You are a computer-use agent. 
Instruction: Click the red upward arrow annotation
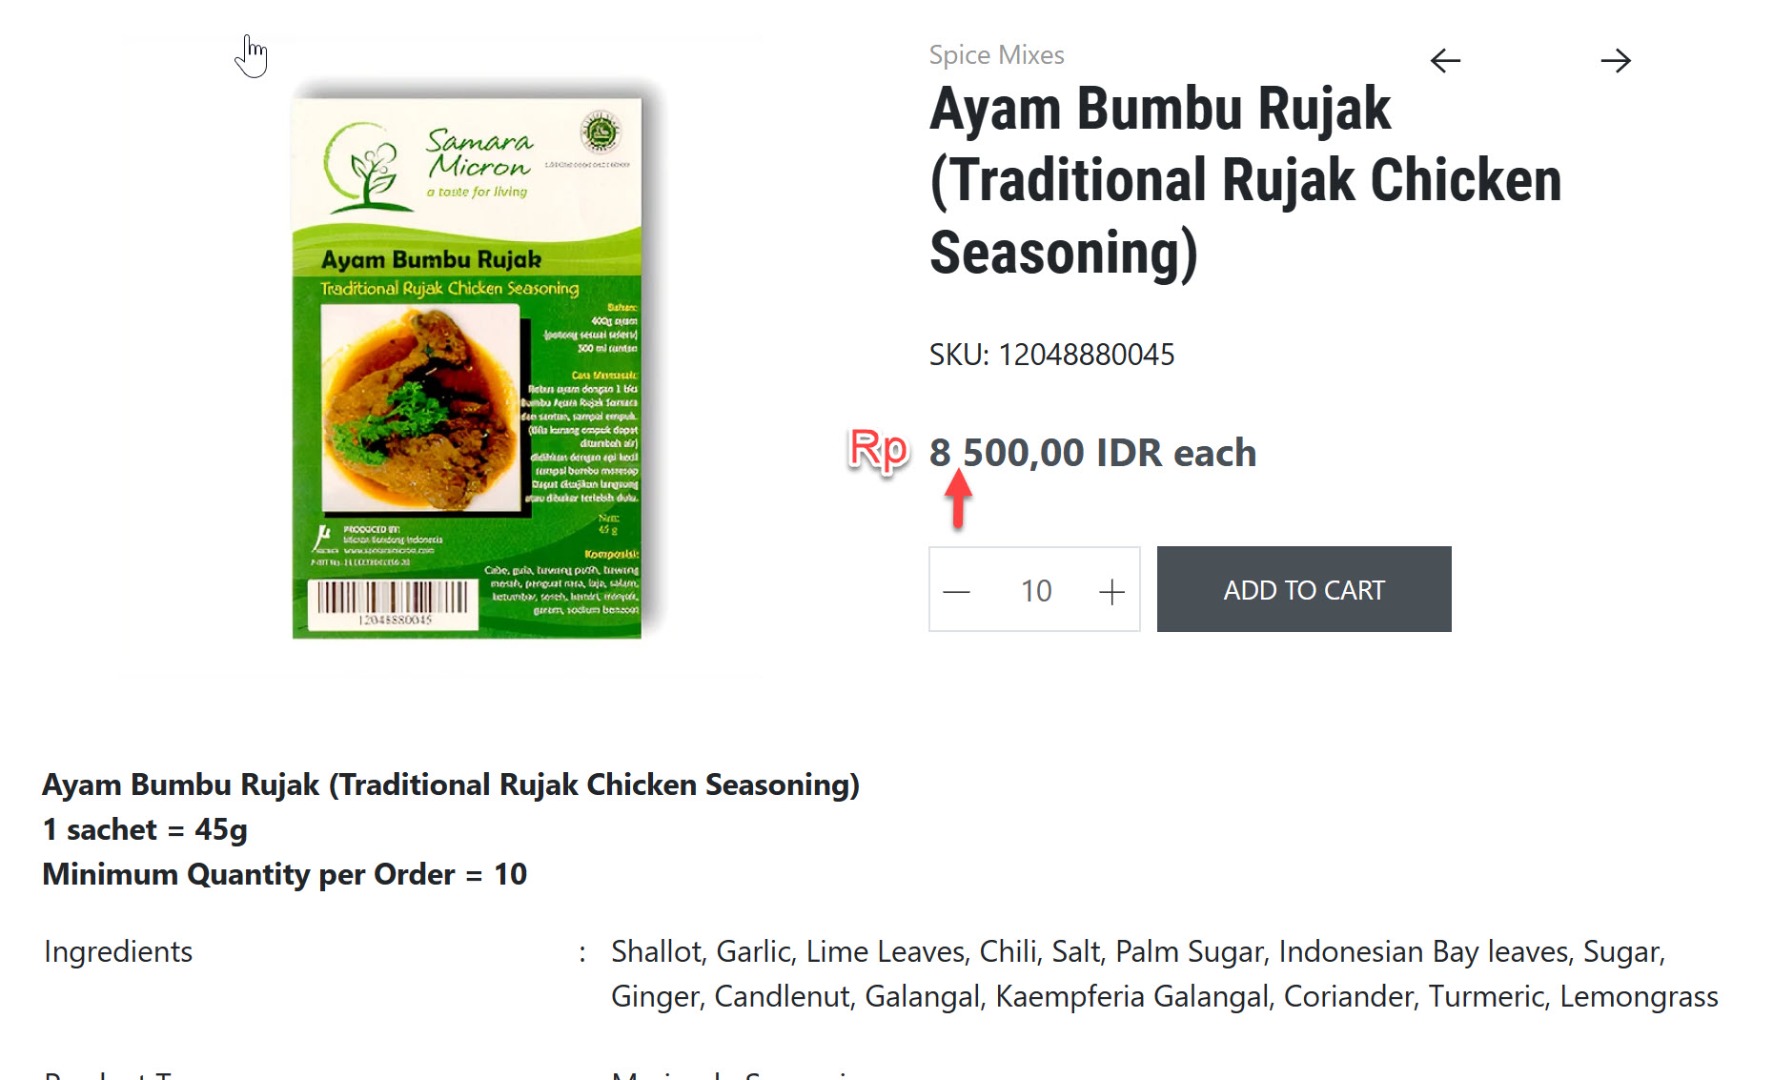pyautogui.click(x=958, y=499)
